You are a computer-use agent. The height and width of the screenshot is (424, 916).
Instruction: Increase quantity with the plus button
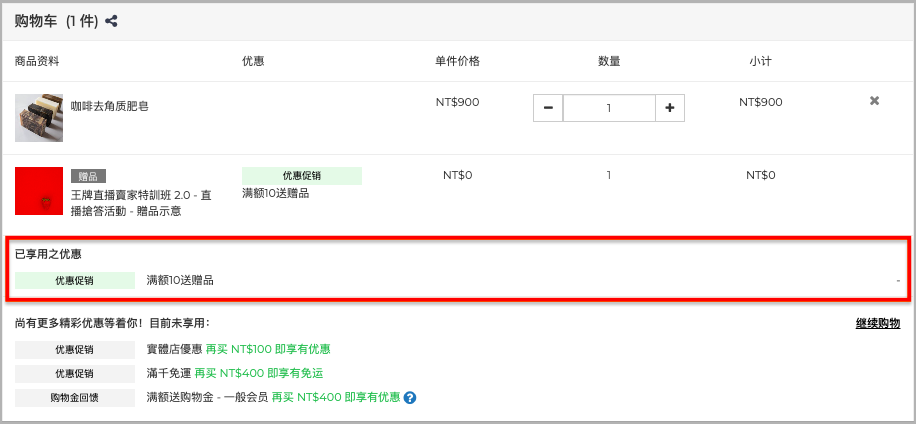tap(669, 108)
